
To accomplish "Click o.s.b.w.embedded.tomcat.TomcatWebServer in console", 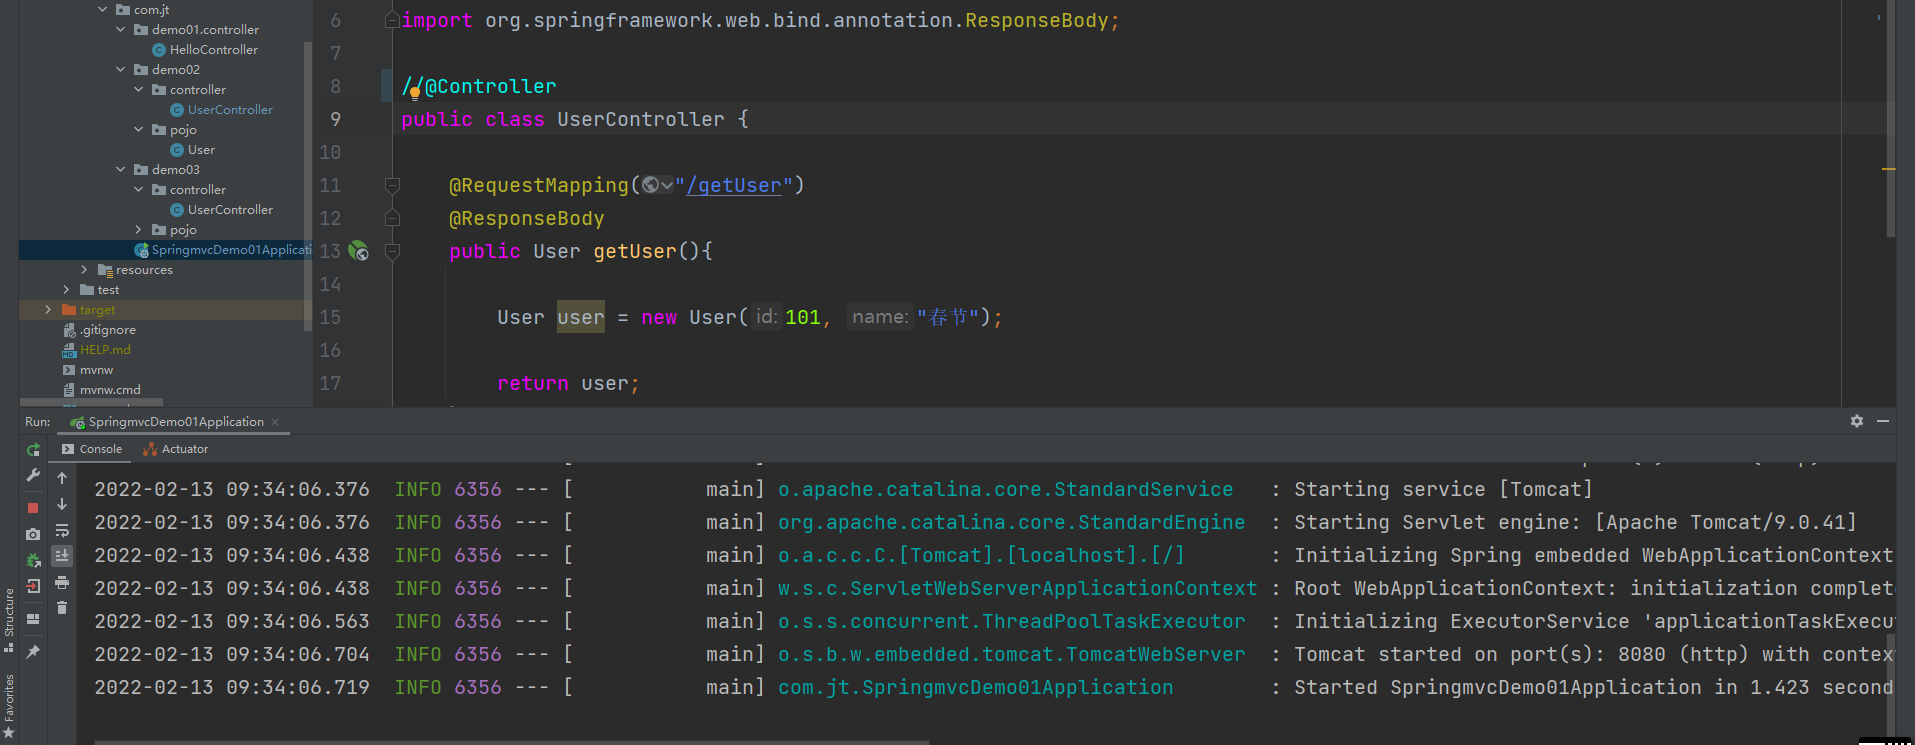I will point(1012,654).
